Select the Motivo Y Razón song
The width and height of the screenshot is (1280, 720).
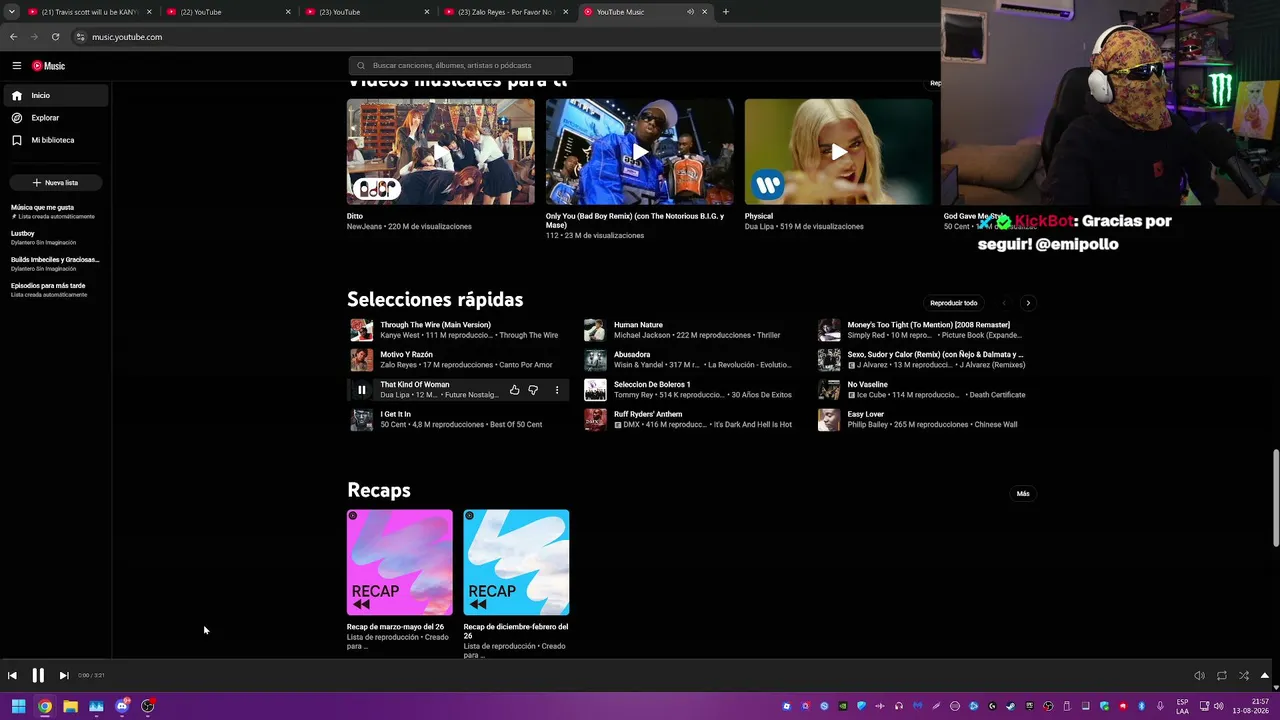[406, 355]
